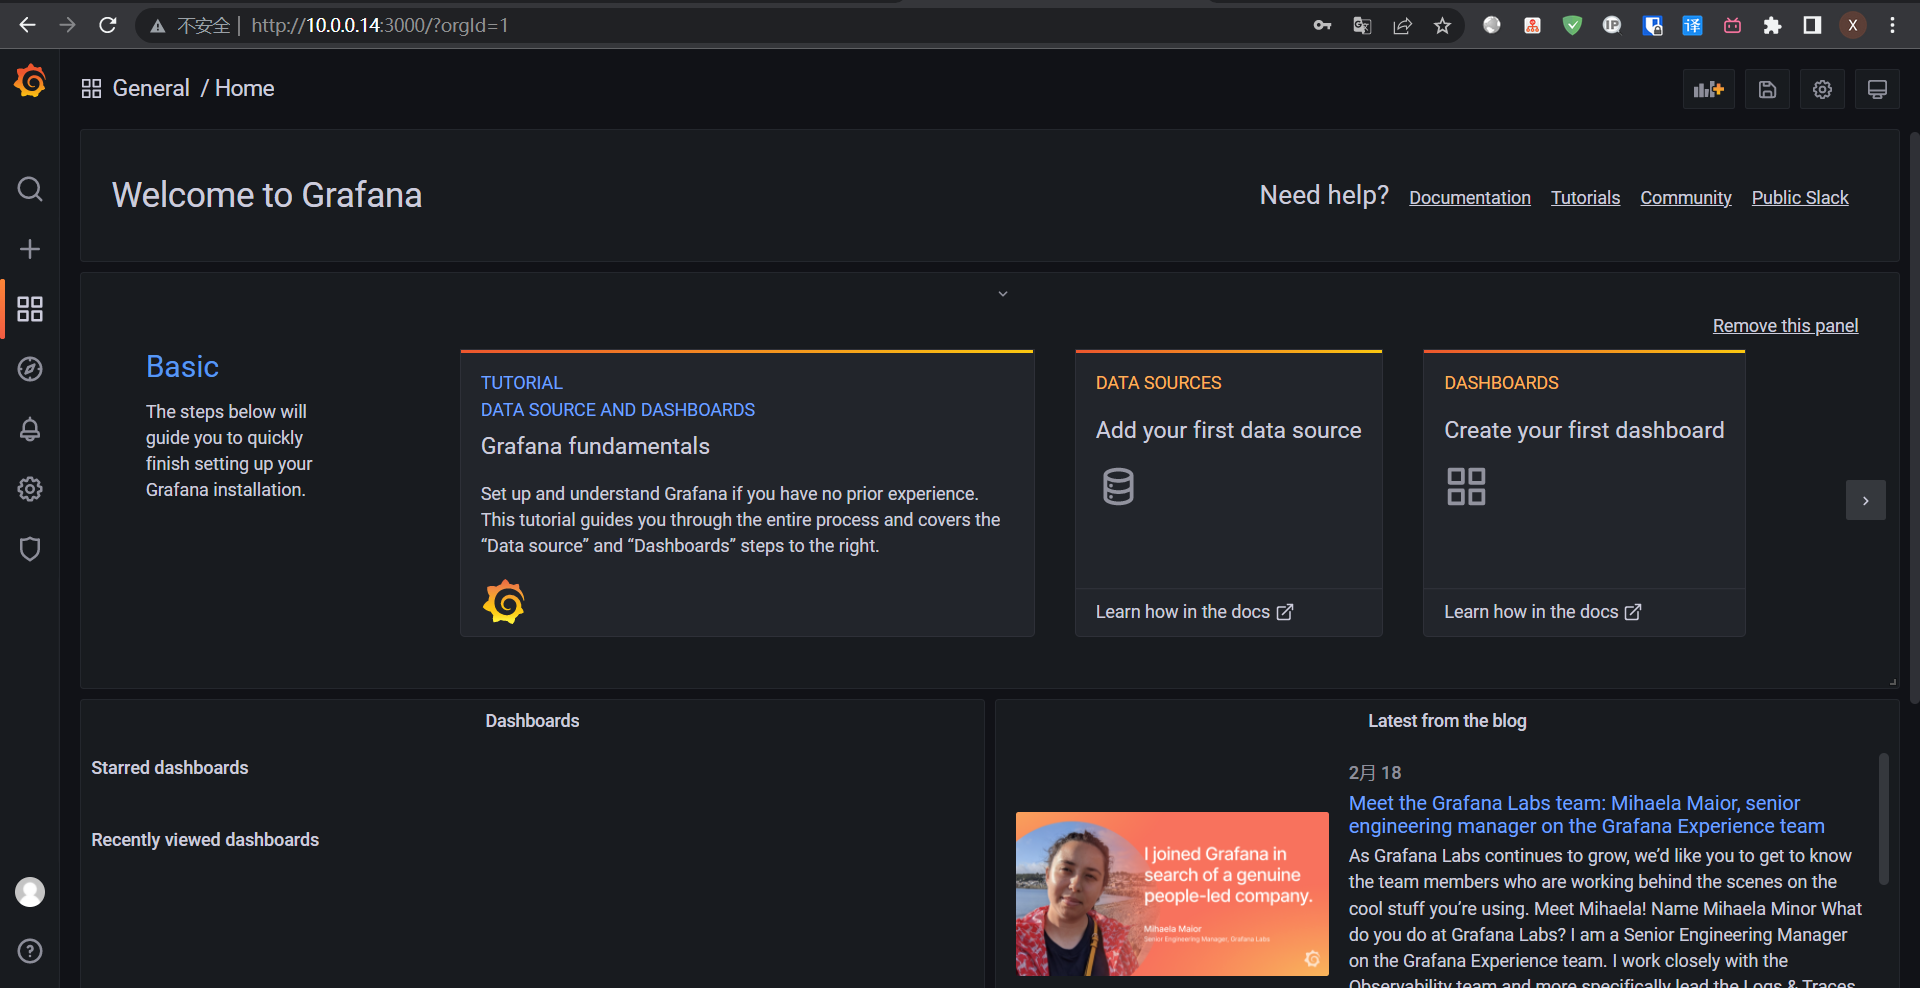Click Learn how in docs under Data Sources

1194,612
